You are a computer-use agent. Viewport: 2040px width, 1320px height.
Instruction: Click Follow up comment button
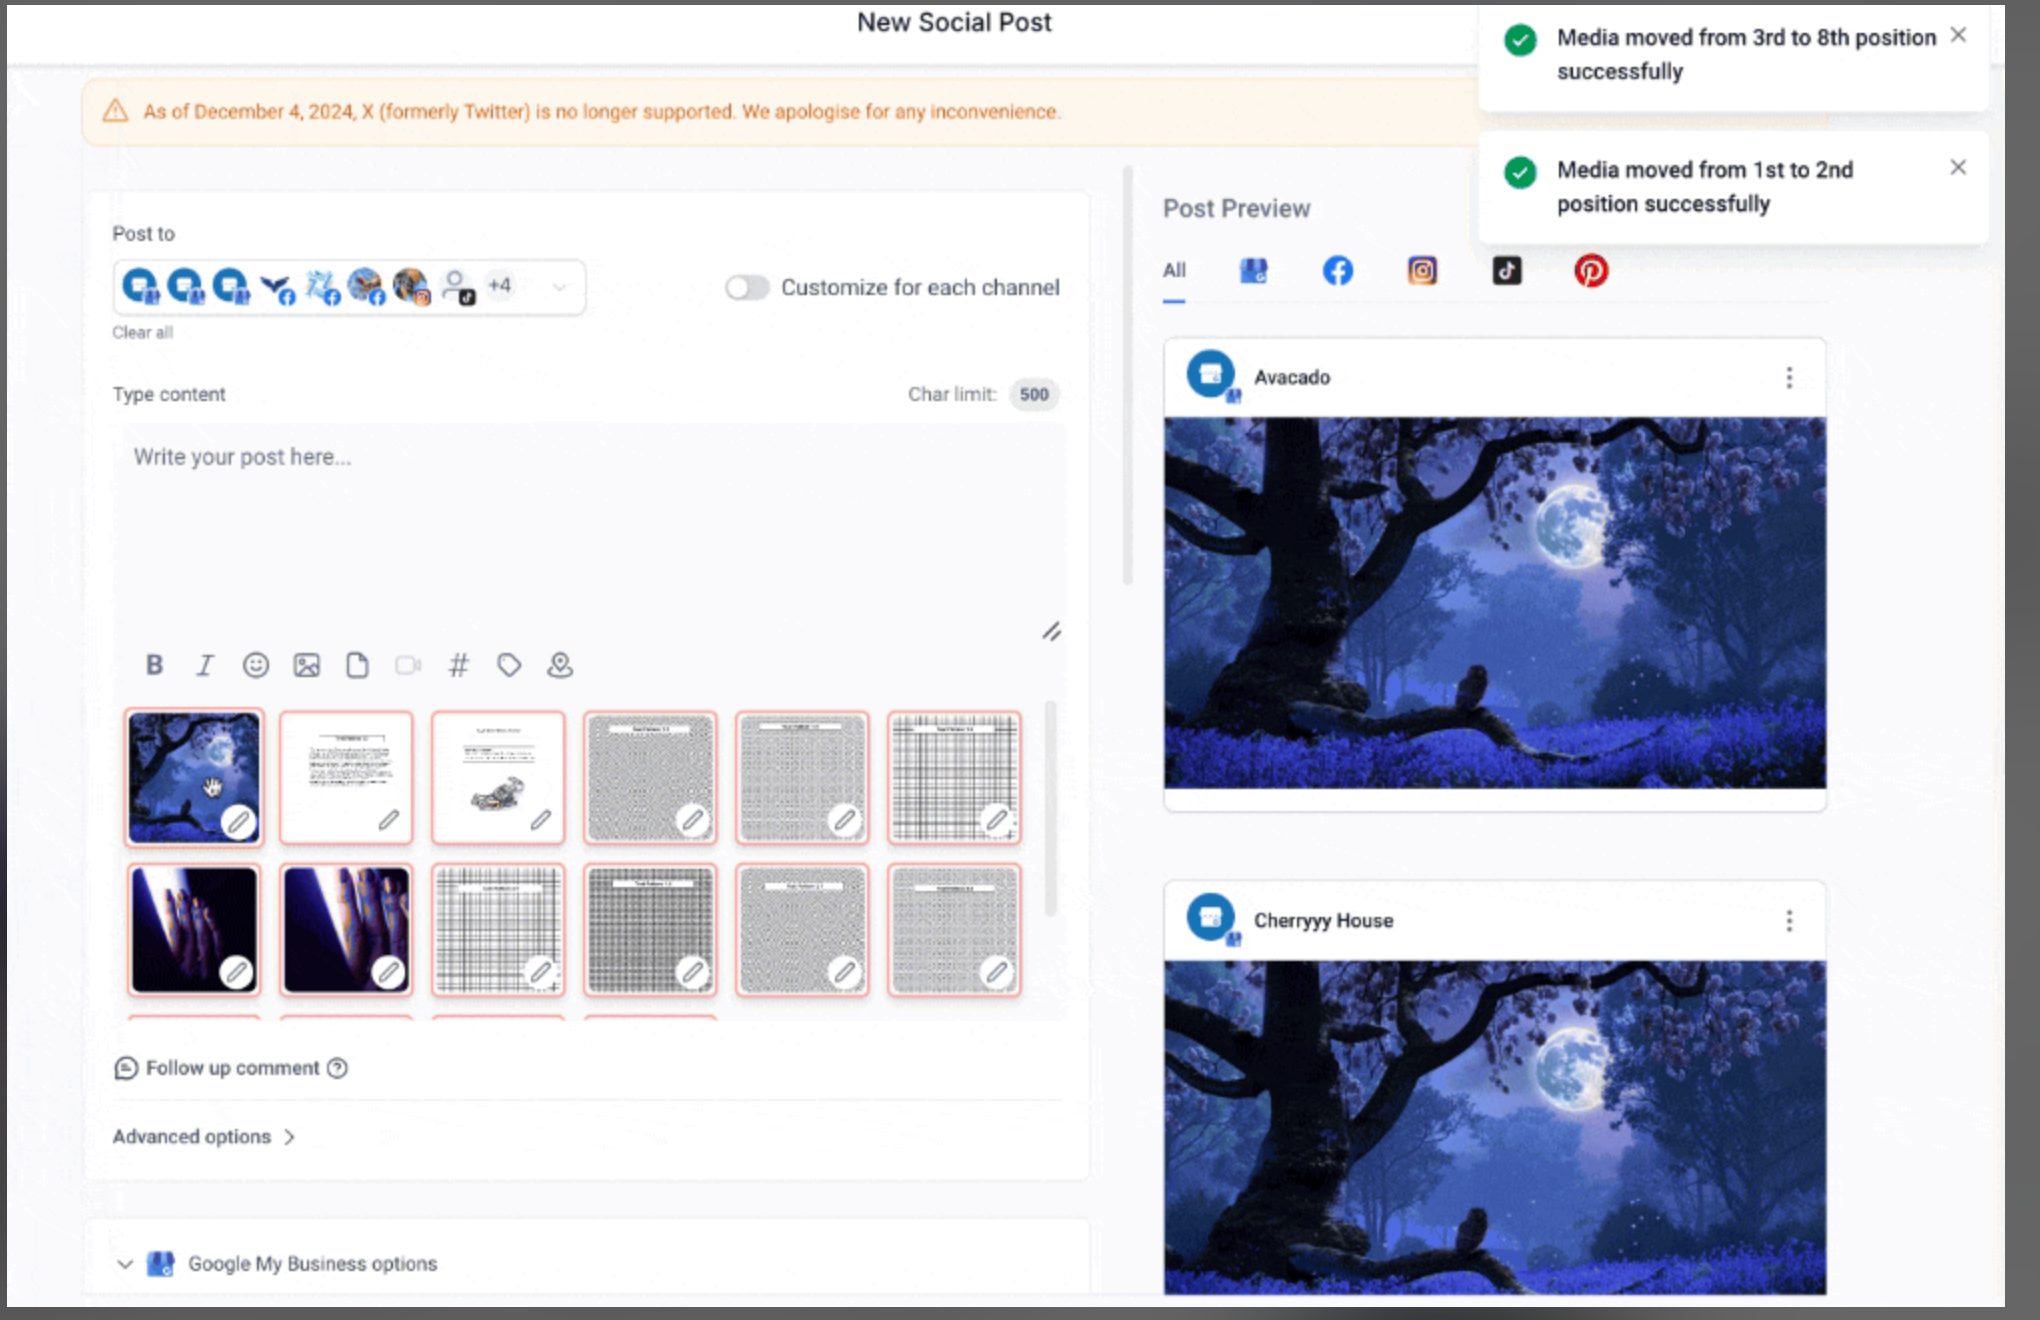pos(232,1068)
